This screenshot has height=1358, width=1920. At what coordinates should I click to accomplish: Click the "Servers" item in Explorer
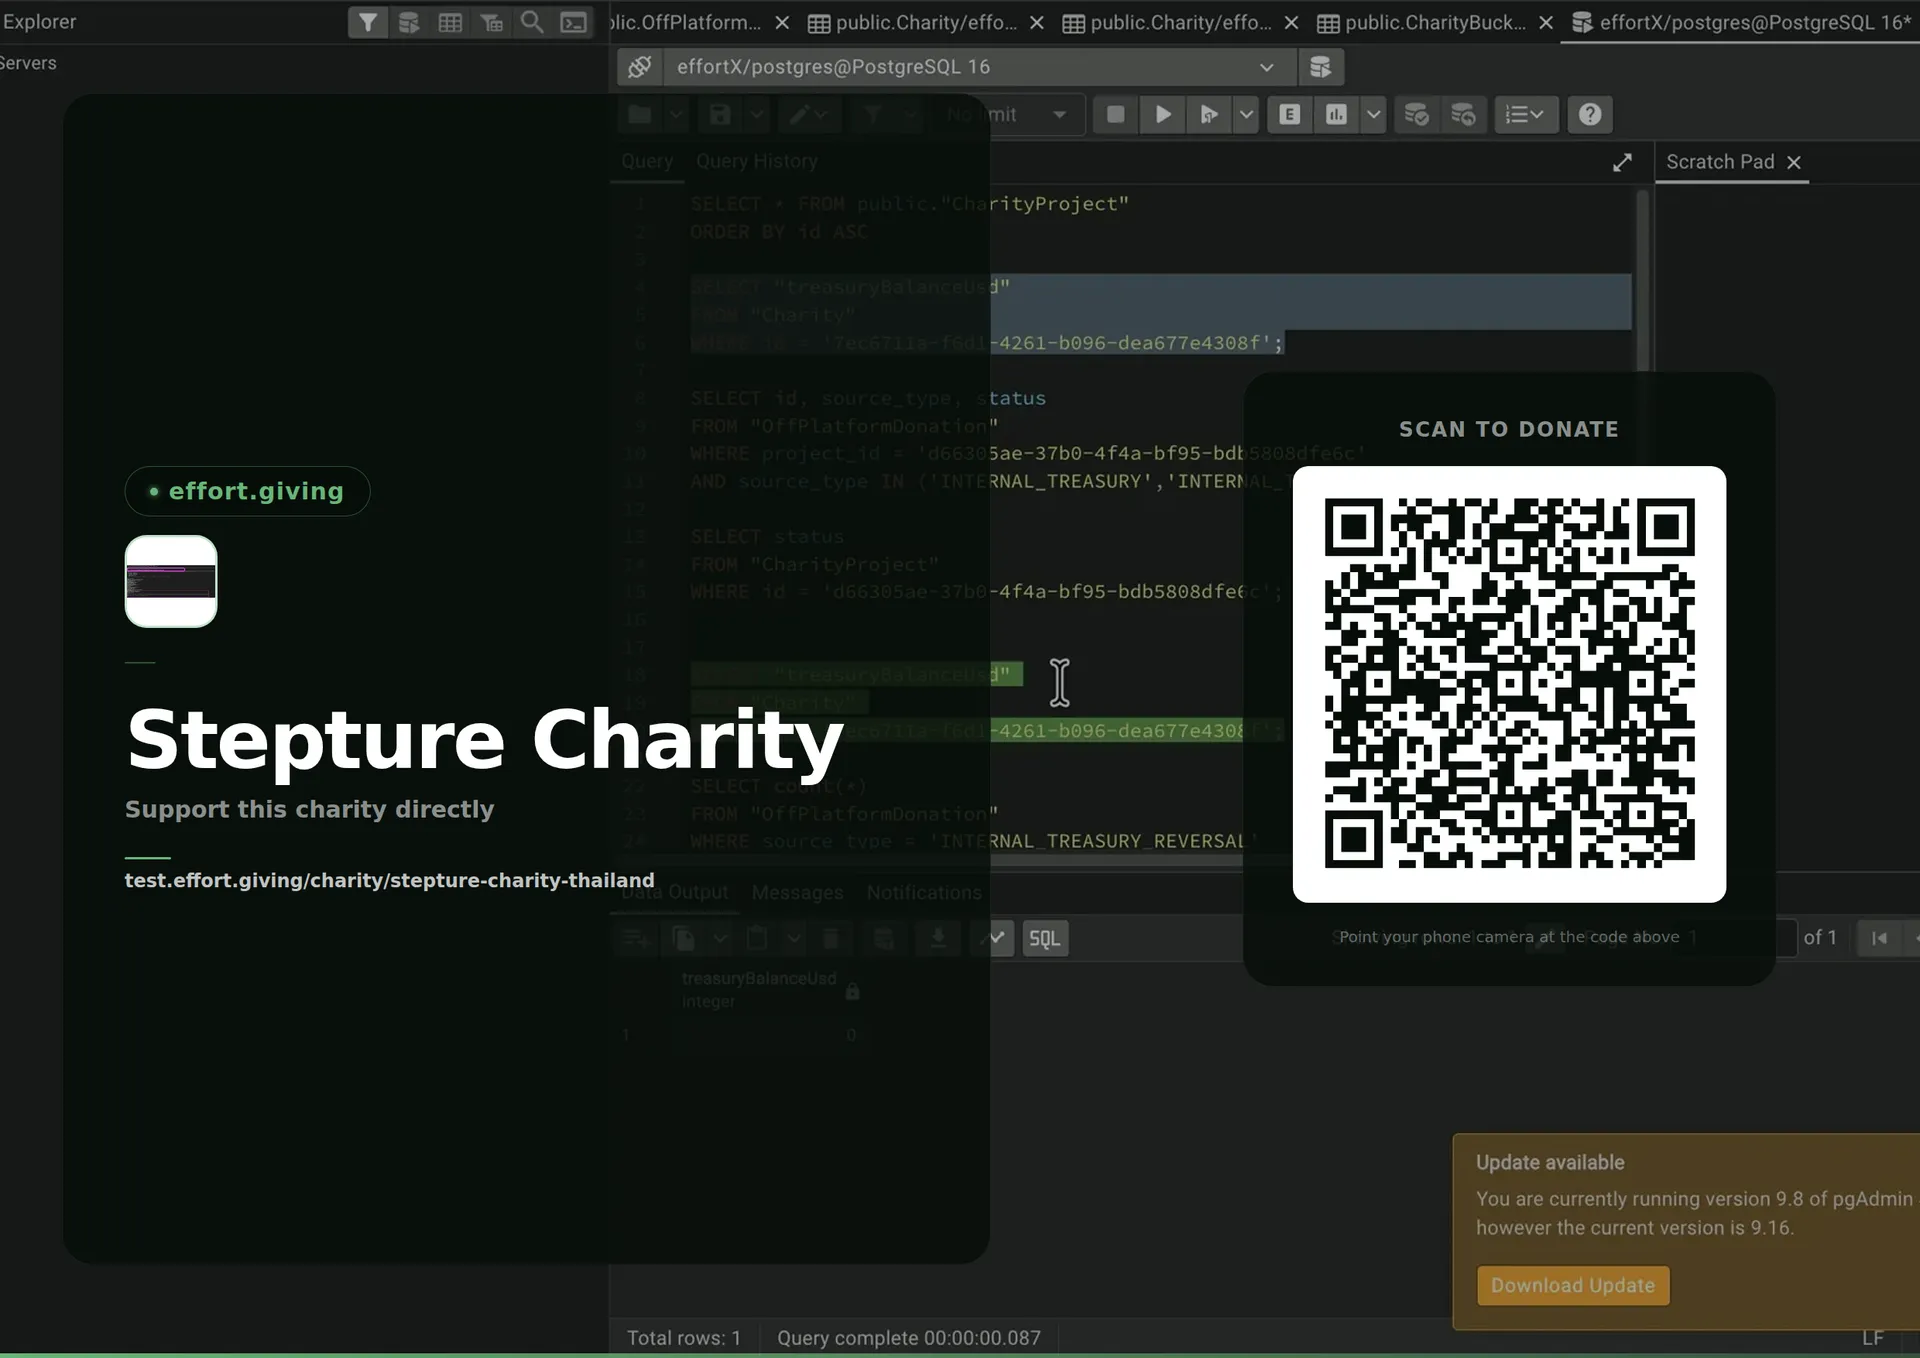click(x=28, y=63)
